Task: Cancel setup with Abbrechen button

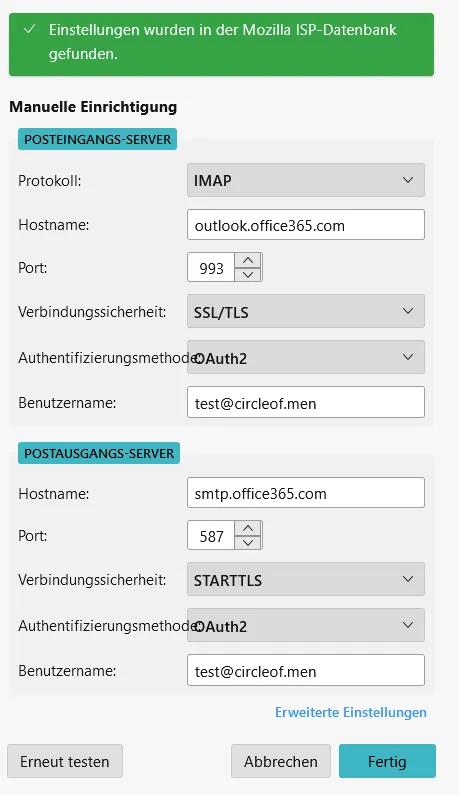Action: [x=280, y=761]
